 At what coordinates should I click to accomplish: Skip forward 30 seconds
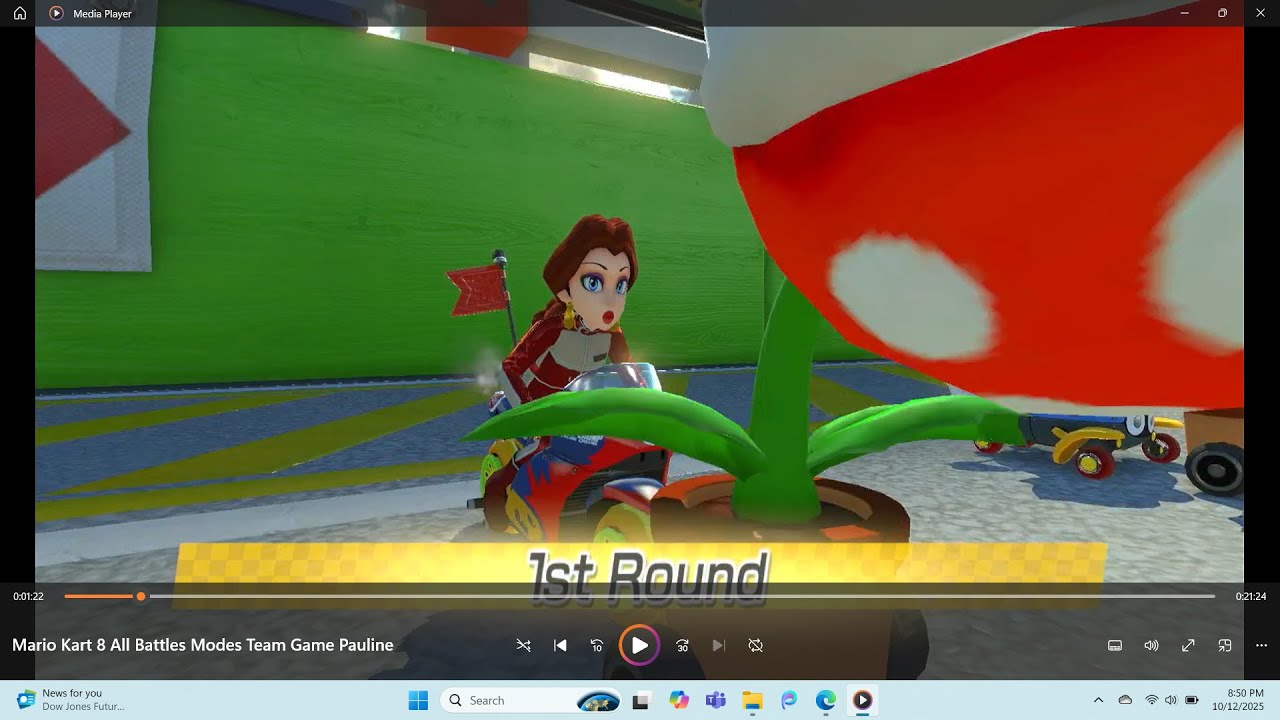(682, 645)
